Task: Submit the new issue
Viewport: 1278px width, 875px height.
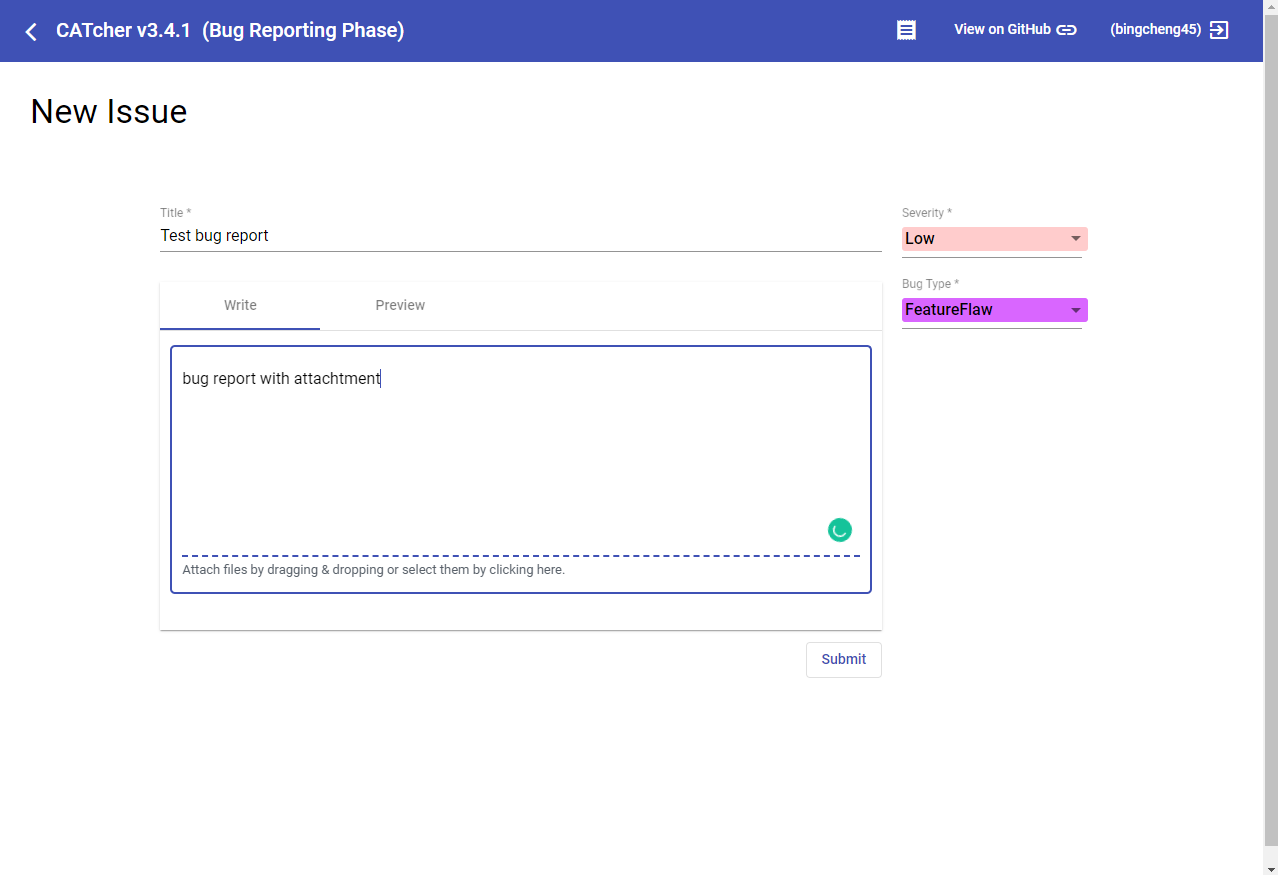Action: (x=844, y=660)
